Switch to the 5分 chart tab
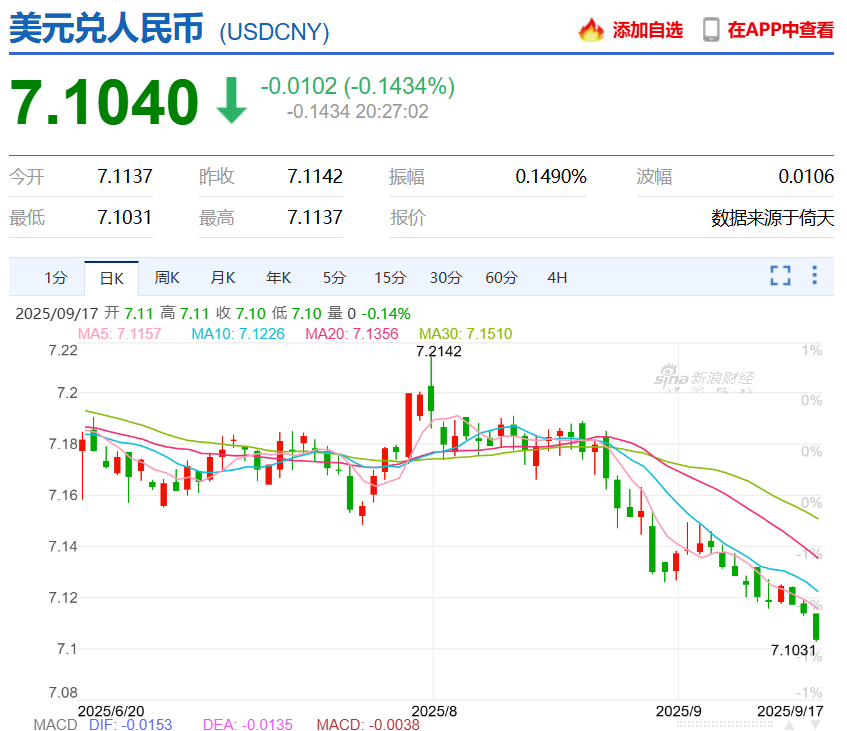The width and height of the screenshot is (847, 731). (x=334, y=278)
